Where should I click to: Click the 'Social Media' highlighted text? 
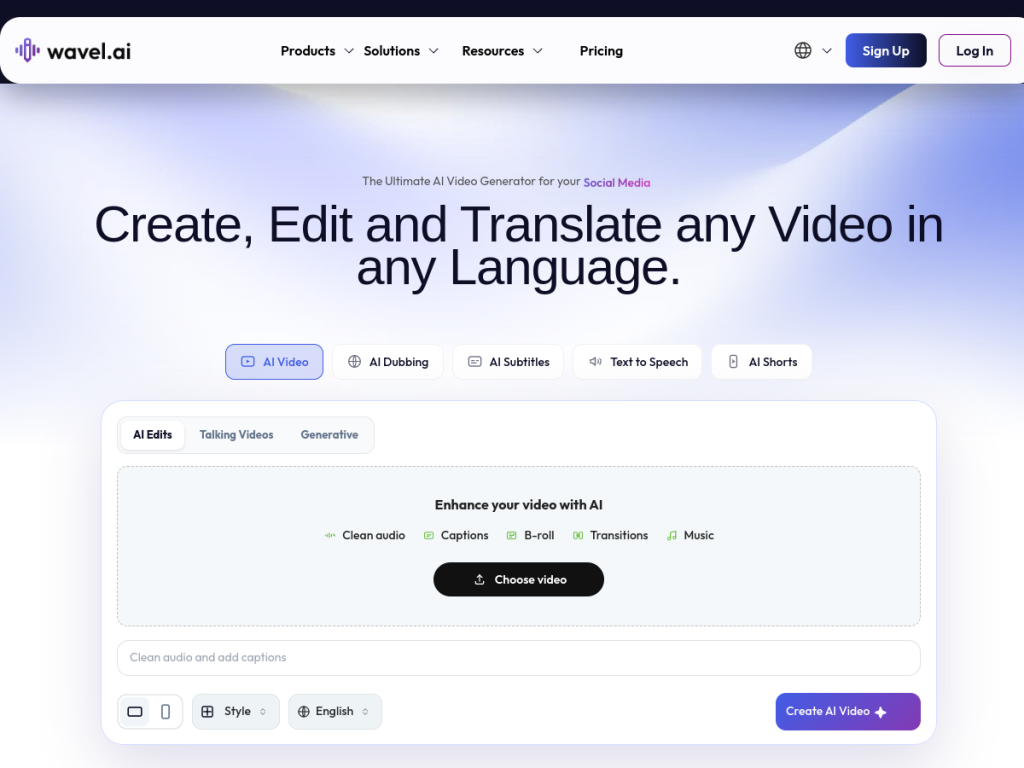pyautogui.click(x=616, y=183)
